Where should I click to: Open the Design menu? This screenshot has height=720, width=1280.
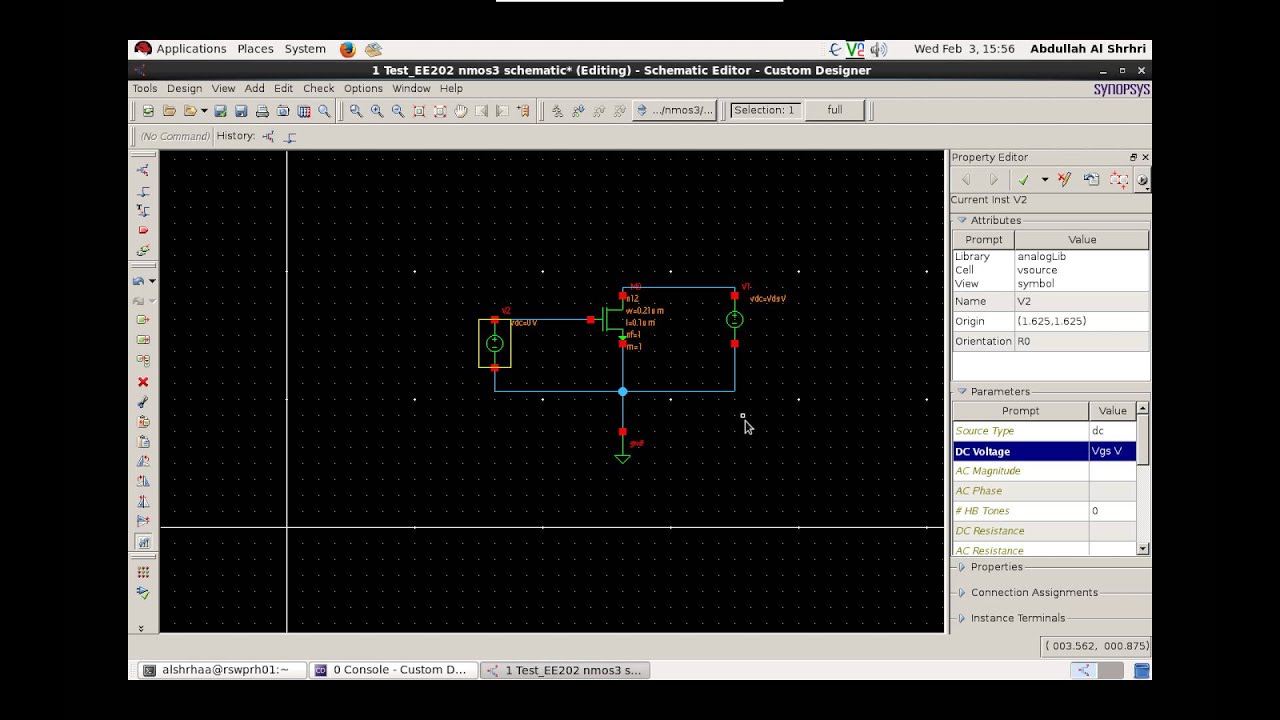click(x=184, y=88)
